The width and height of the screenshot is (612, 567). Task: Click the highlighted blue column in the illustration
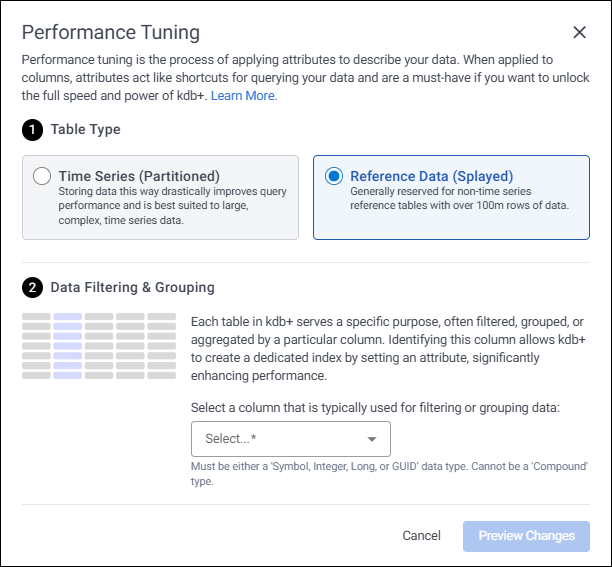(x=68, y=346)
